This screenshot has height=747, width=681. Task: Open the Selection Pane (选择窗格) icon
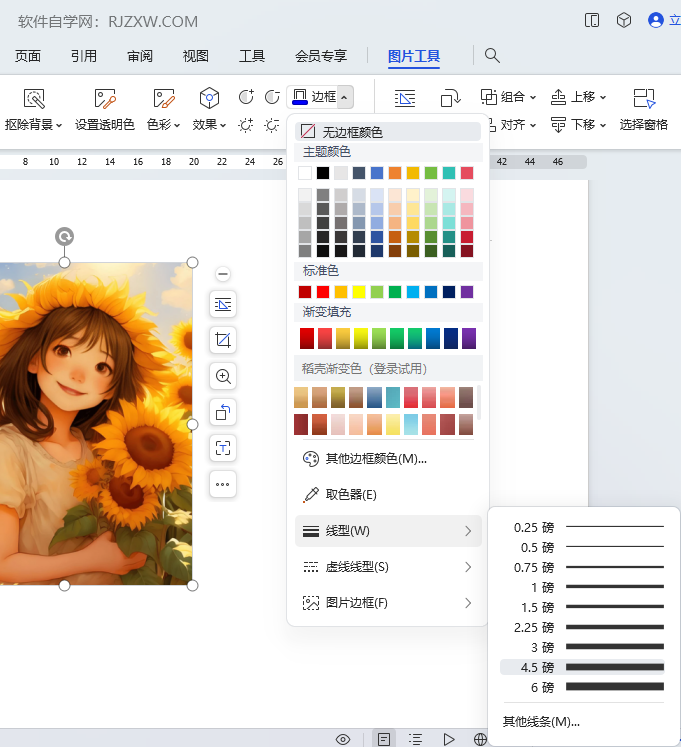click(x=644, y=99)
